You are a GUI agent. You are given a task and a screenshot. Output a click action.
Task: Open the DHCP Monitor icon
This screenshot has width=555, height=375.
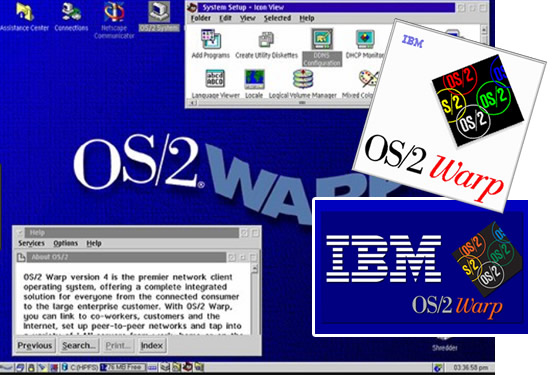365,44
